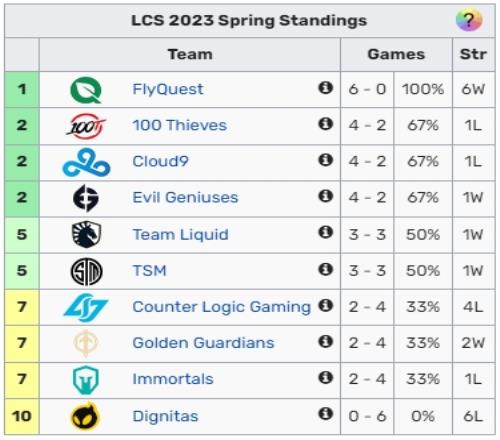Viewport: 500px width, 440px height.
Task: Click the TSM logo
Action: point(86,271)
